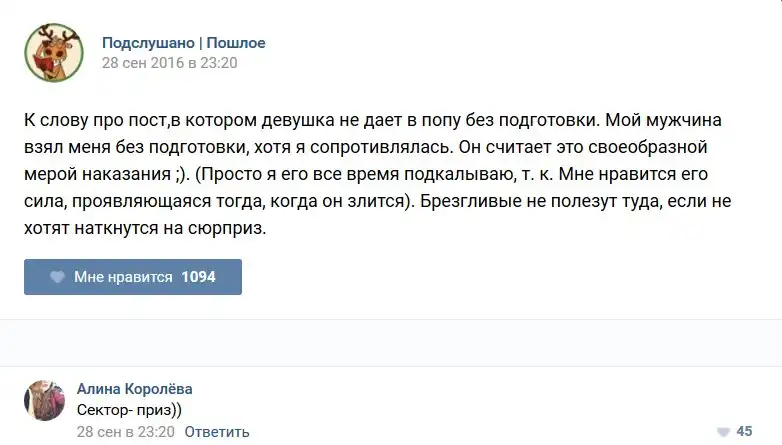Viewport: 782px width, 445px height.
Task: Click the 1094 likes counter
Action: [x=199, y=277]
